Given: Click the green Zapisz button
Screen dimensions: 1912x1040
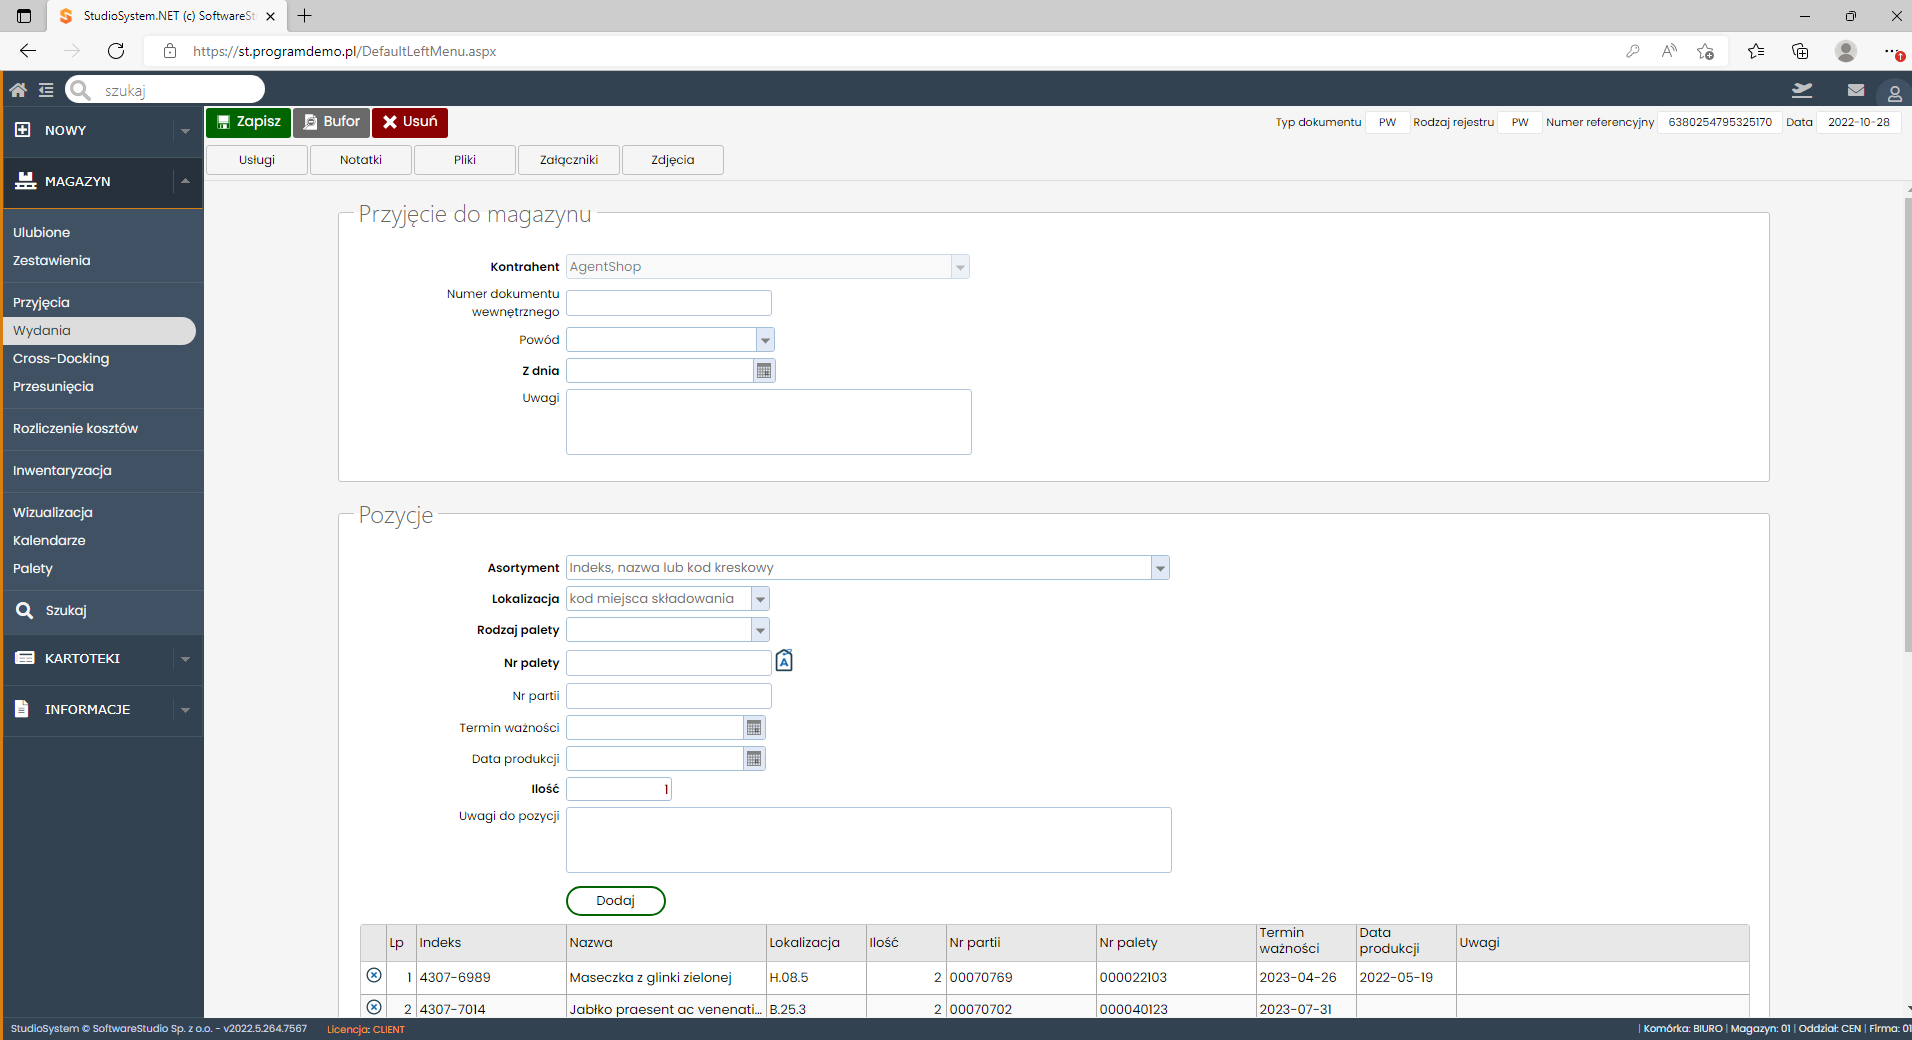Looking at the screenshot, I should pyautogui.click(x=248, y=122).
